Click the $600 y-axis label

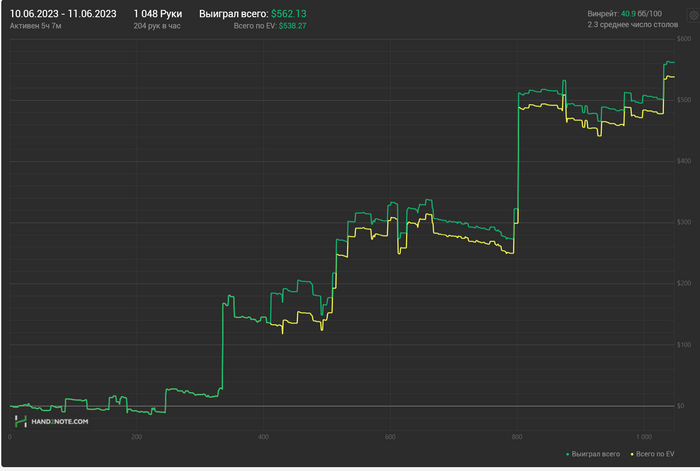point(684,39)
